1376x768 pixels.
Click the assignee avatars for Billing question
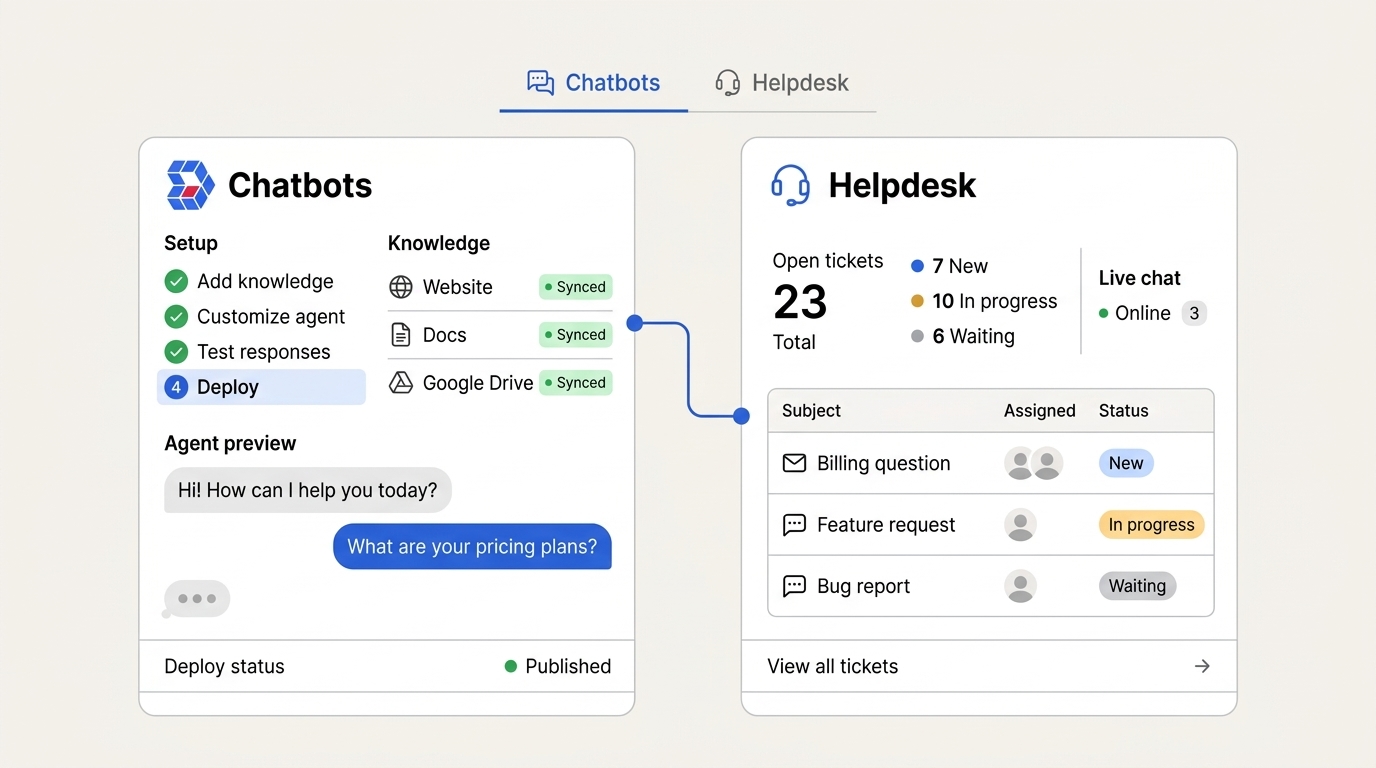coord(1033,464)
